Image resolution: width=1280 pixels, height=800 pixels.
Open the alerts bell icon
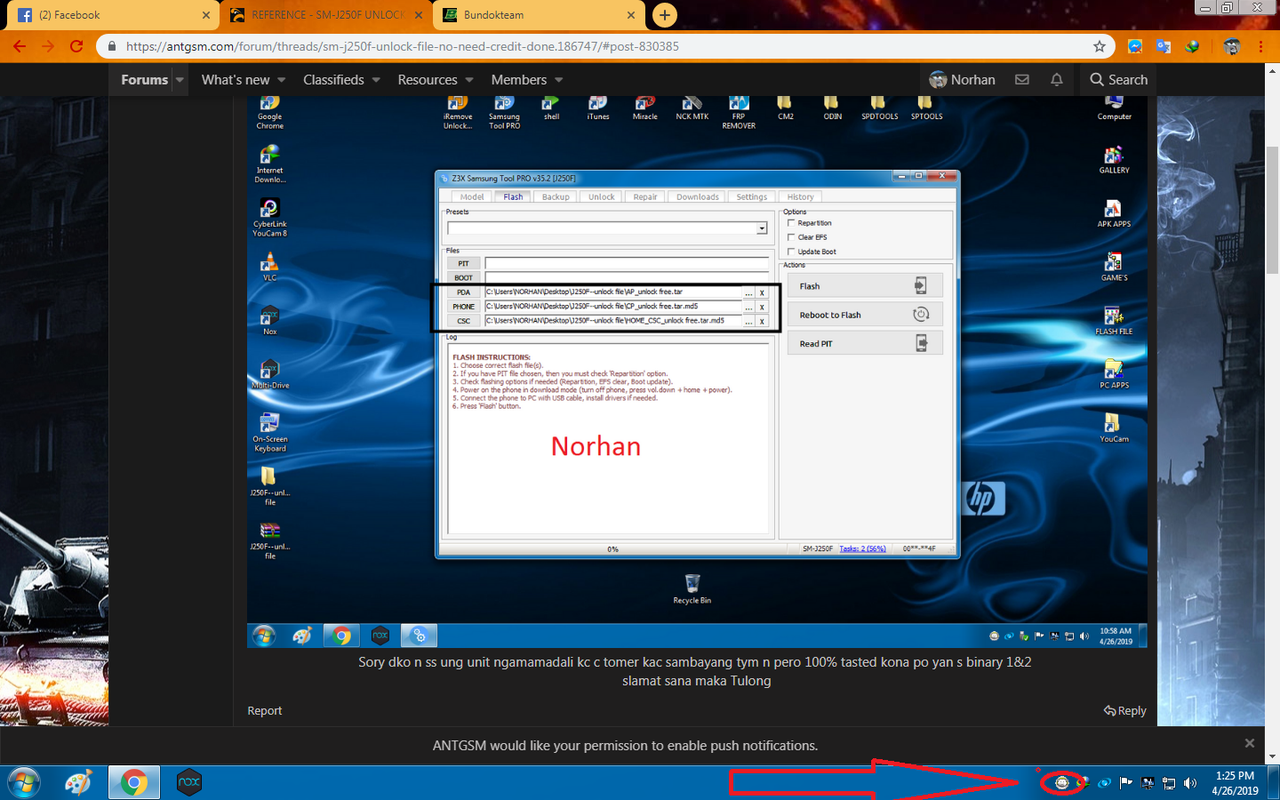point(1056,79)
